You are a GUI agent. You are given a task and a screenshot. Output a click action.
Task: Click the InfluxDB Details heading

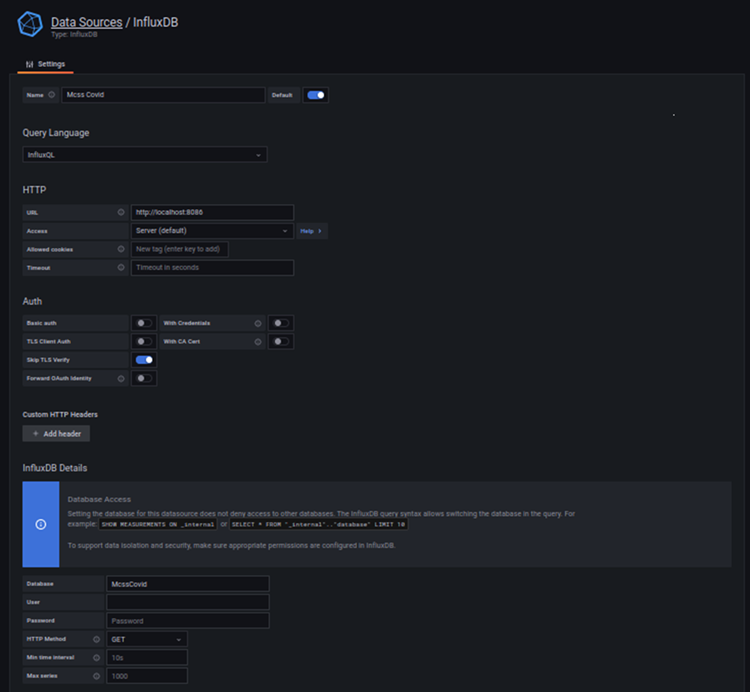[55, 468]
